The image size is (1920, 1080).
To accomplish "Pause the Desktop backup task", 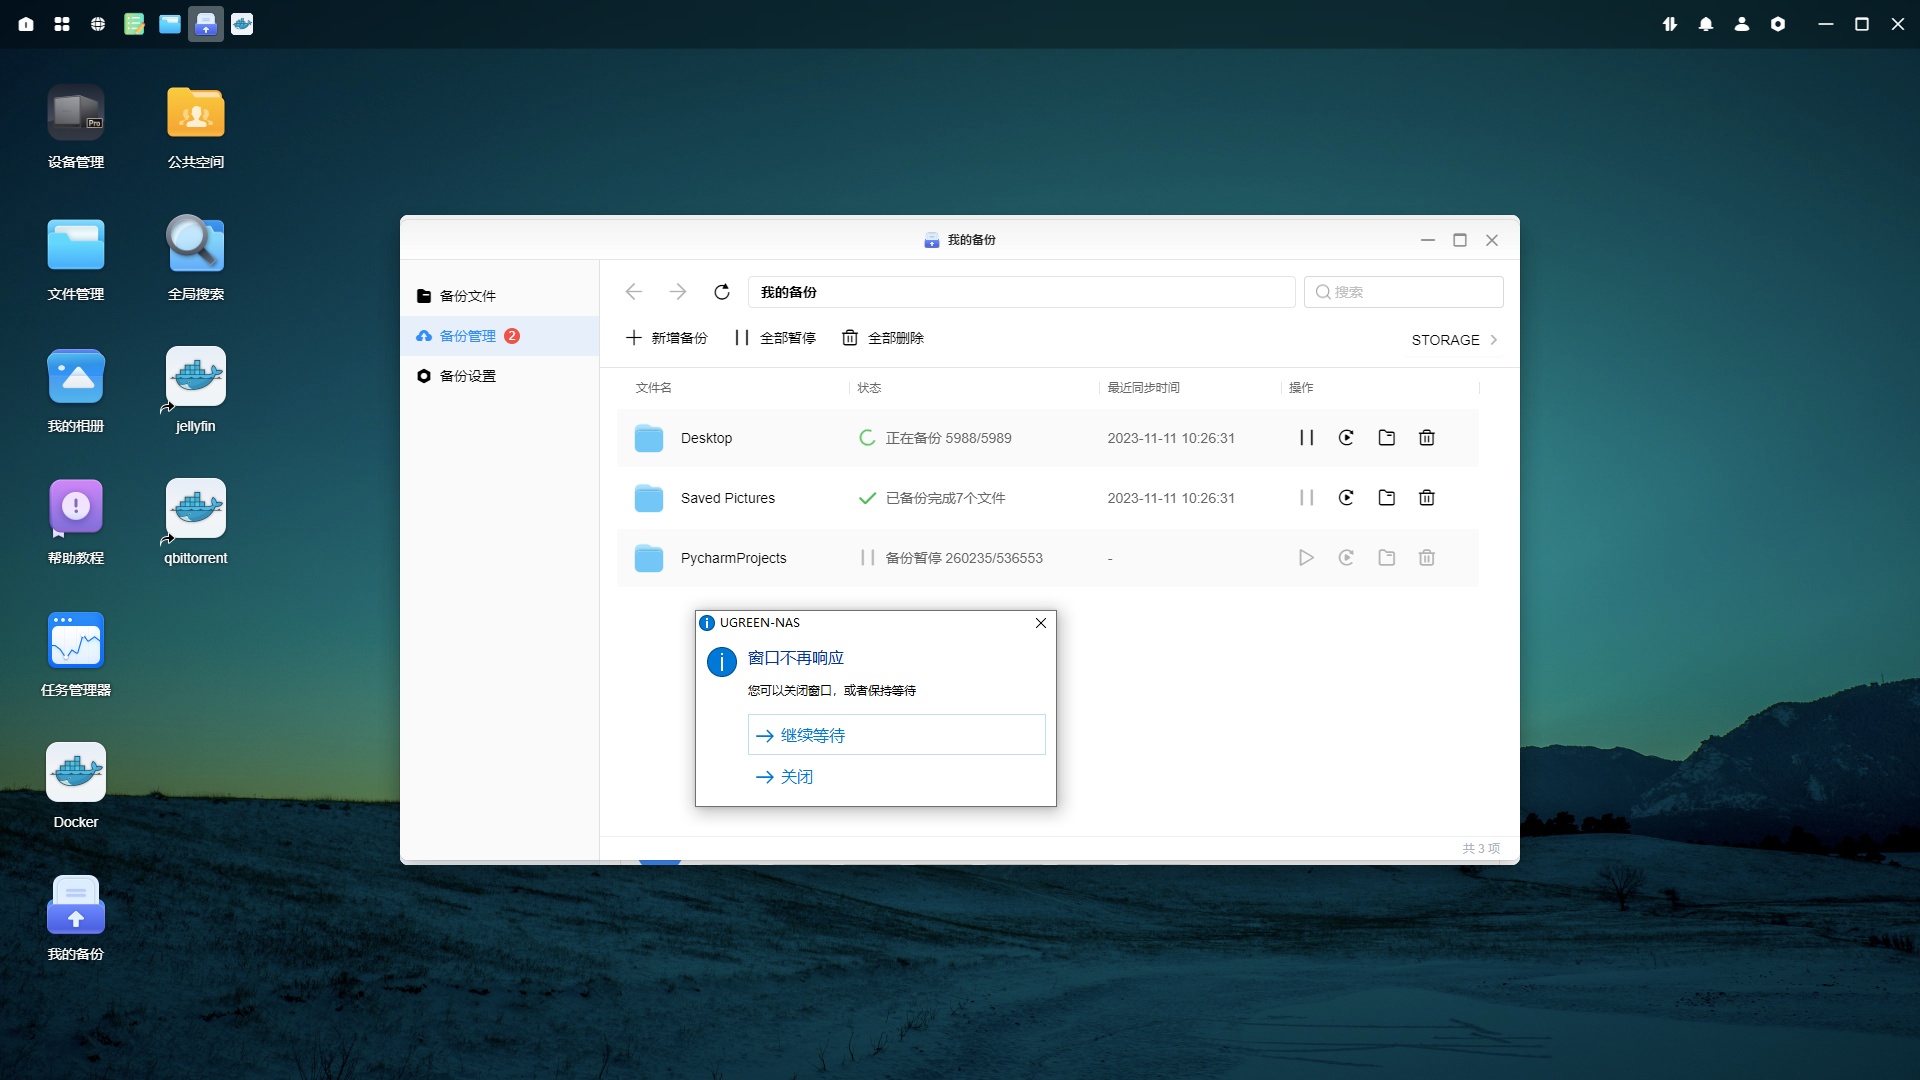I will point(1306,438).
